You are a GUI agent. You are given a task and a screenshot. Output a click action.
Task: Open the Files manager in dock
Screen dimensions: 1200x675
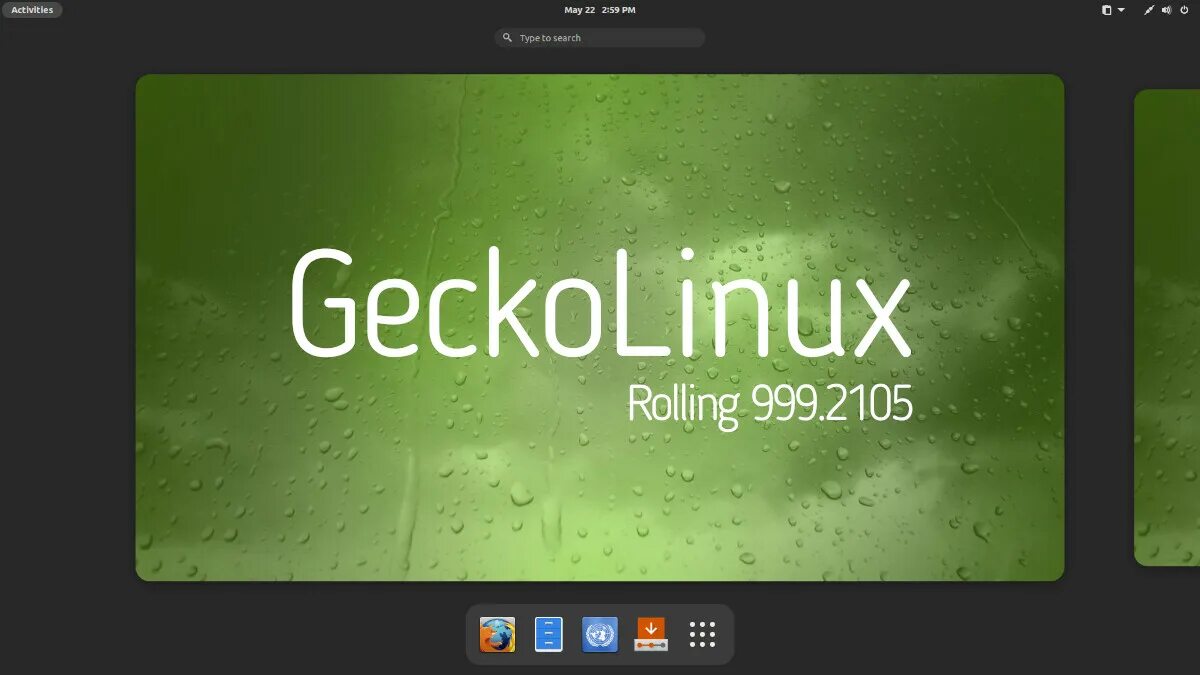(549, 634)
